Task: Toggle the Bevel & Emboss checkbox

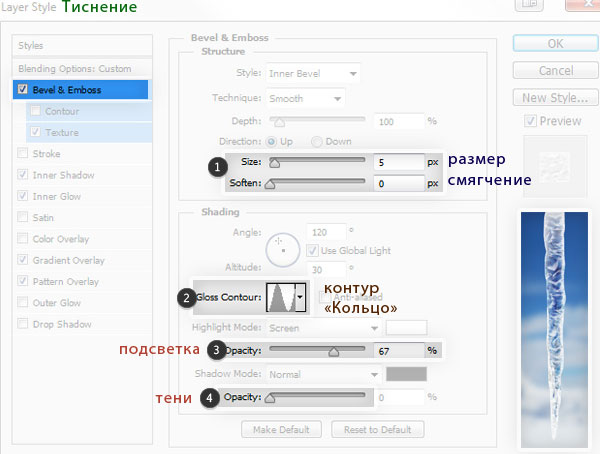Action: coord(23,89)
